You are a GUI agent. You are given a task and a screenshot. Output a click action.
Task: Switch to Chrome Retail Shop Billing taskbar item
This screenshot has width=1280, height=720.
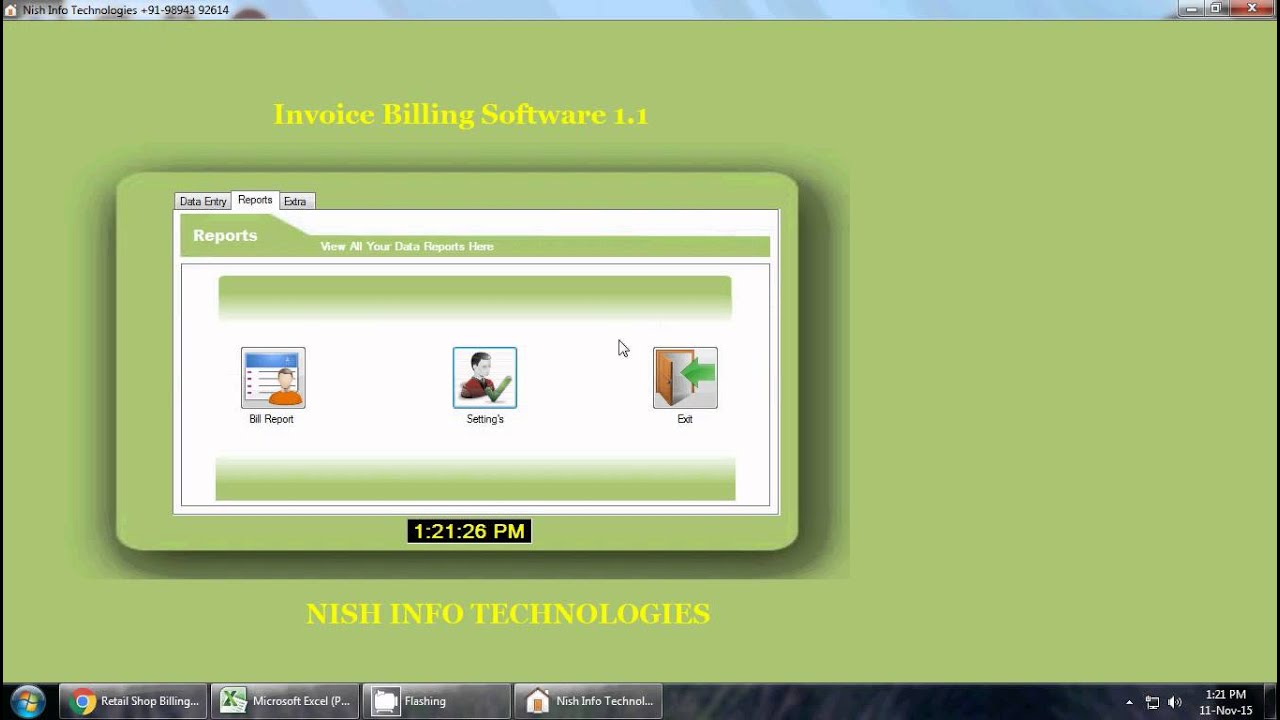[134, 701]
